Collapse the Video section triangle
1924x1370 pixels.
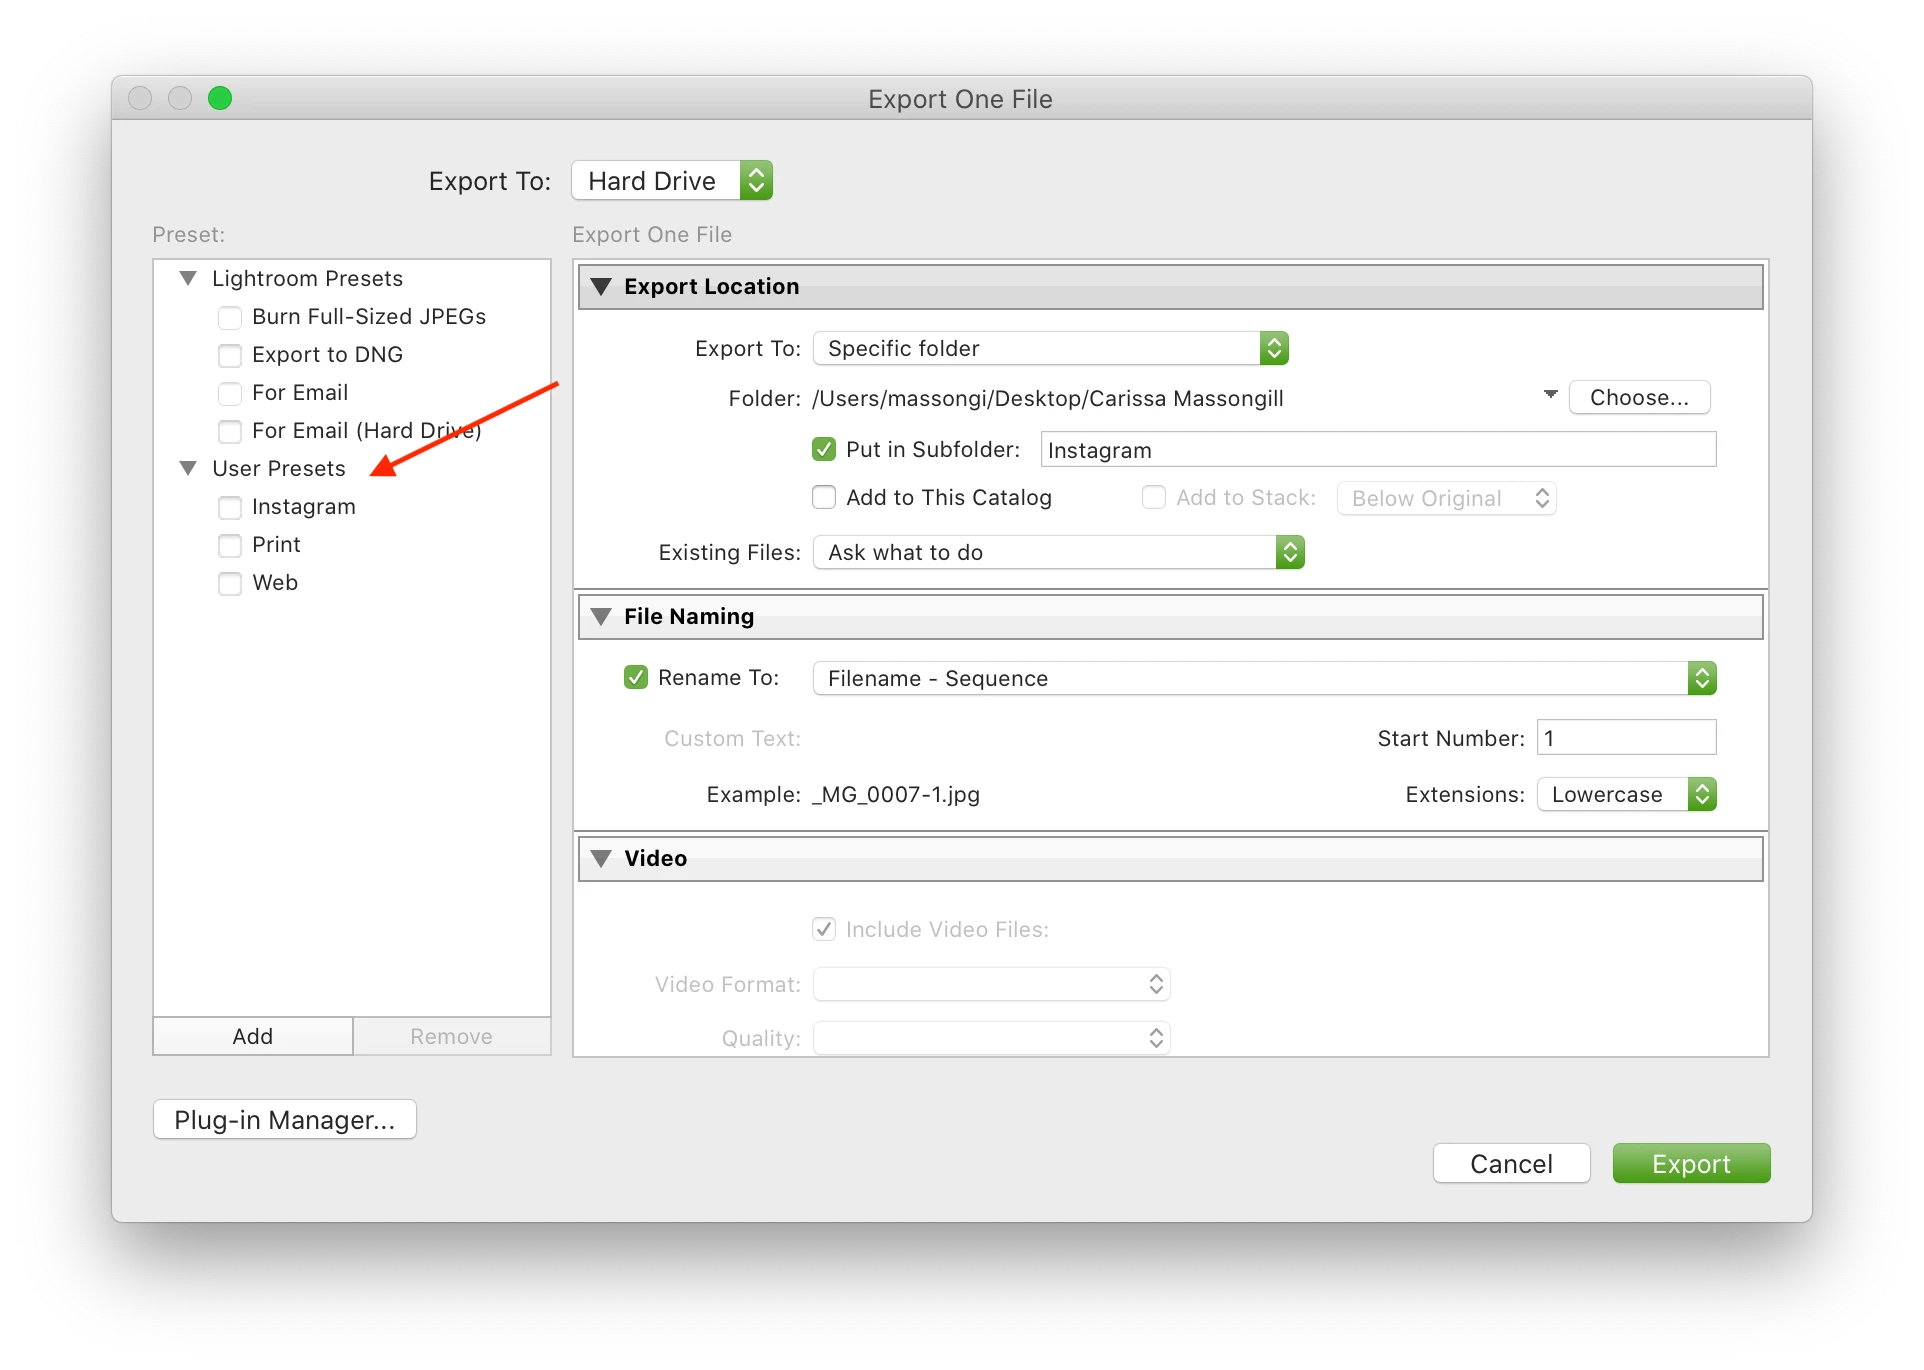(x=601, y=859)
